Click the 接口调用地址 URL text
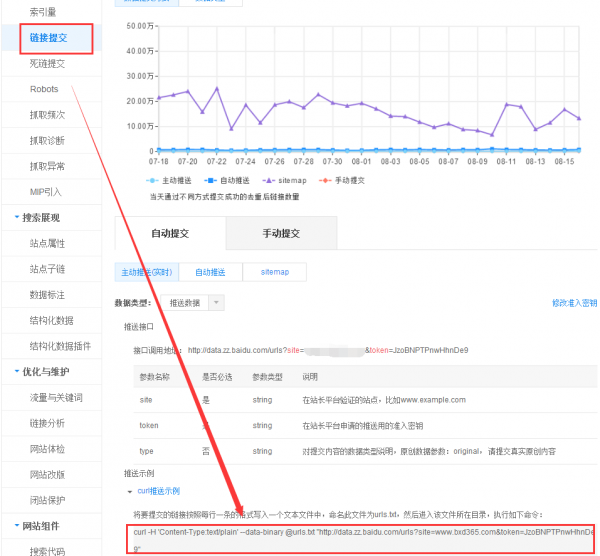The height and width of the screenshot is (556, 600). coord(328,350)
